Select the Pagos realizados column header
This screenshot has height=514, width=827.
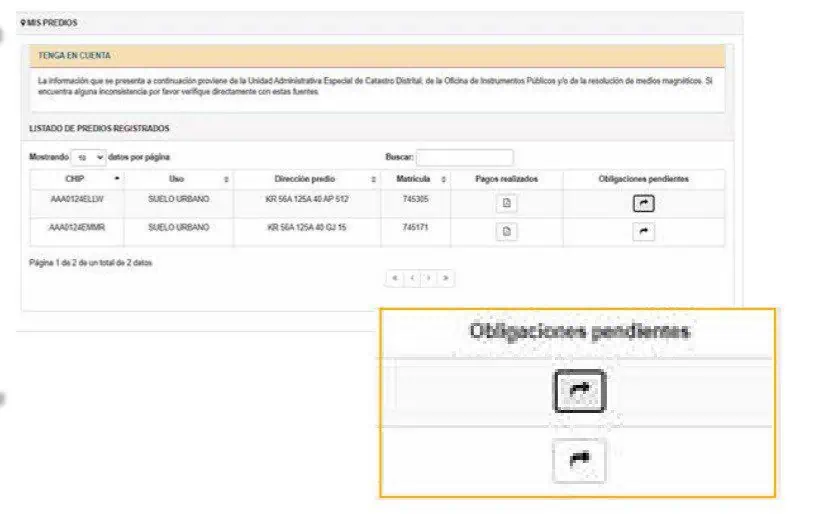tap(506, 179)
